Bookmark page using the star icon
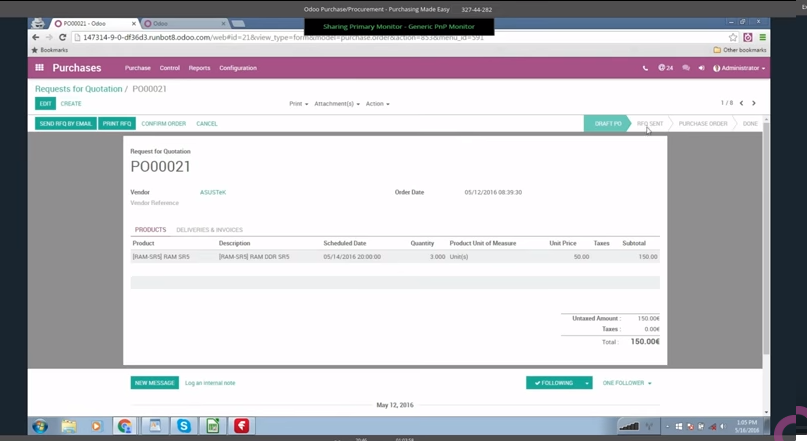The height and width of the screenshot is (441, 807). [733, 37]
